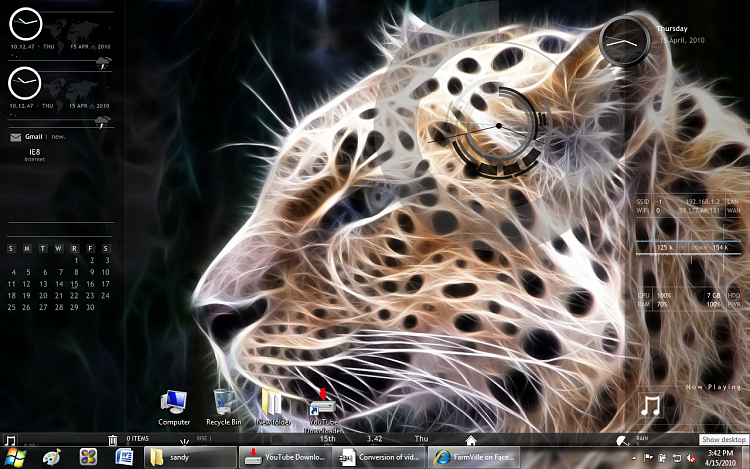Switch to the sandy folder window
The width and height of the screenshot is (750, 469).
coord(190,458)
